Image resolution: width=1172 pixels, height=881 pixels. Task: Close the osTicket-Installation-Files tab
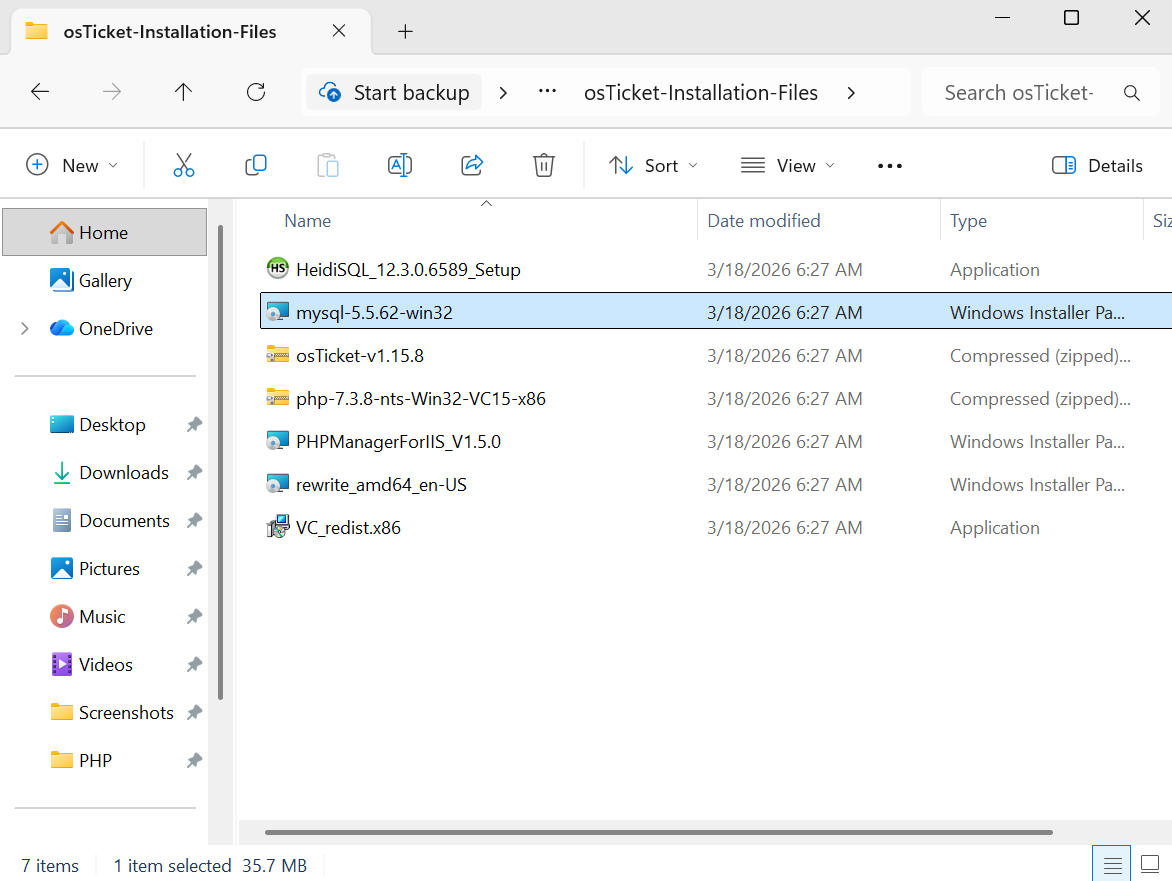pos(339,31)
